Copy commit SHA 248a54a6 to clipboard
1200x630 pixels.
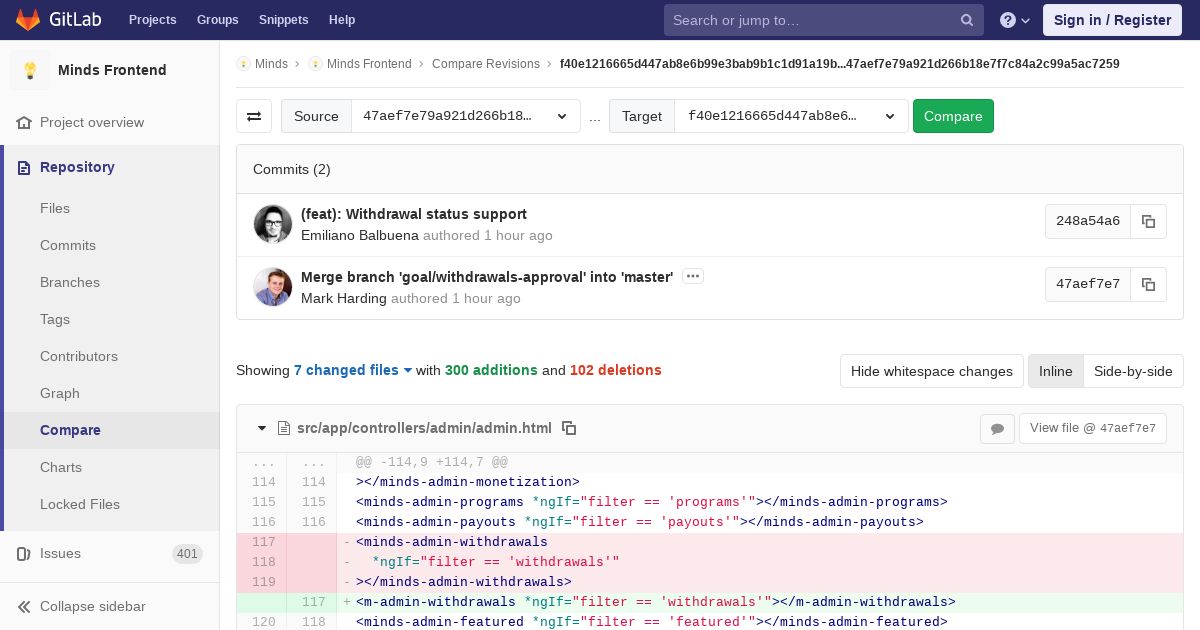coord(1148,221)
